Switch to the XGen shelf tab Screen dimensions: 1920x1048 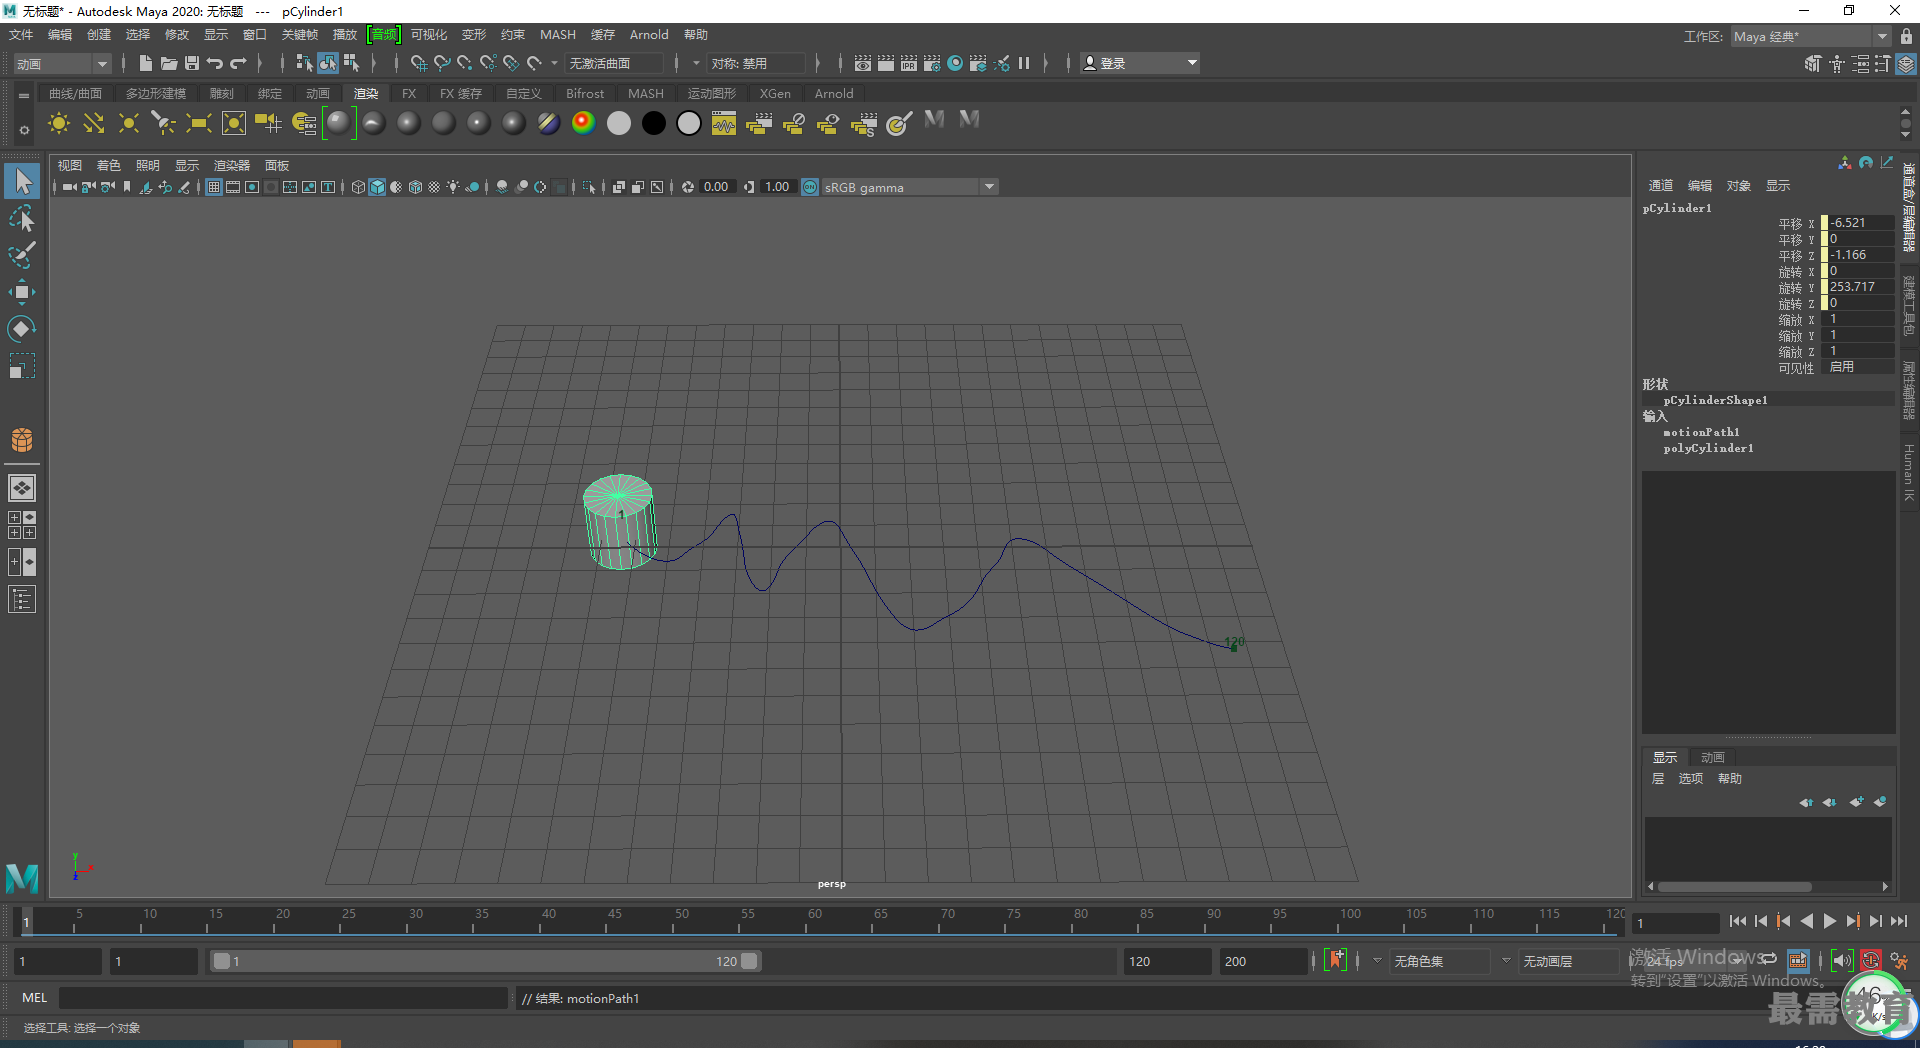tap(775, 93)
